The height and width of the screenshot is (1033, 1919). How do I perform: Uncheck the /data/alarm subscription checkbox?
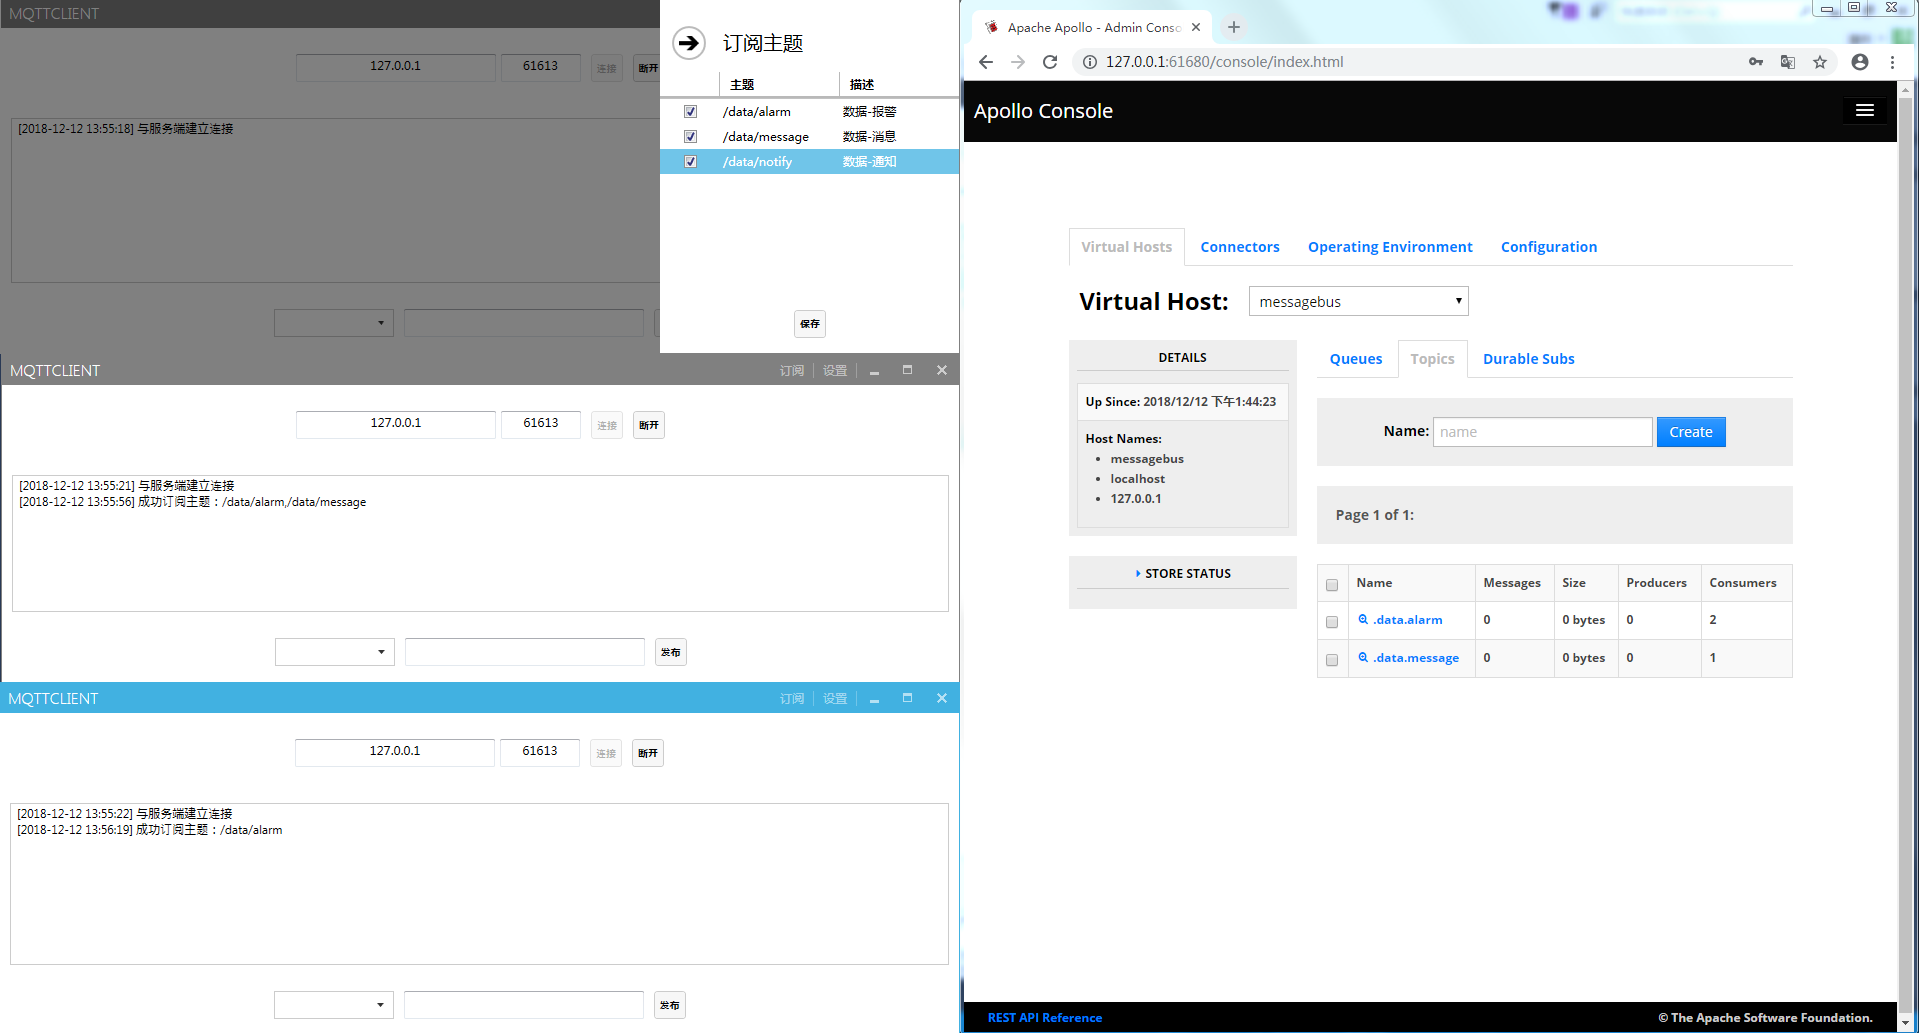[x=690, y=111]
